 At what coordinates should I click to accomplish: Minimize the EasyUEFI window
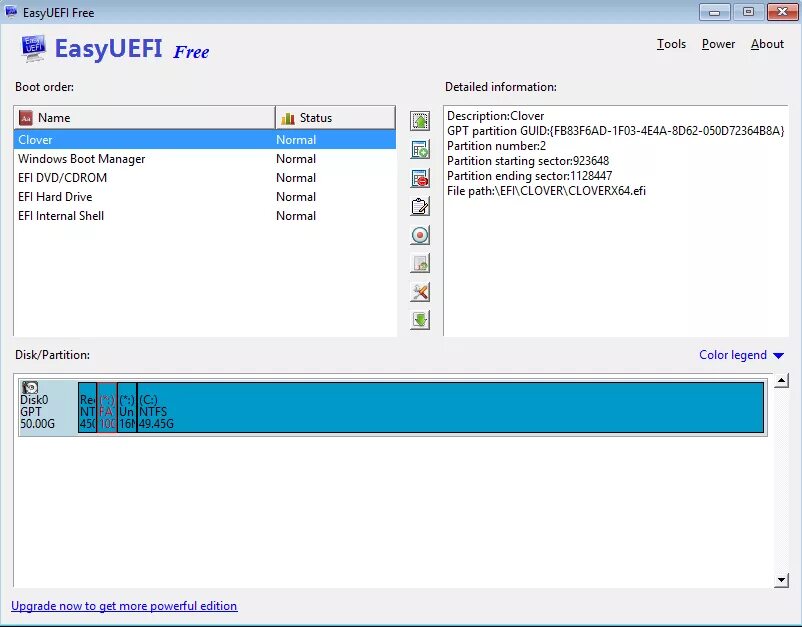coord(715,12)
